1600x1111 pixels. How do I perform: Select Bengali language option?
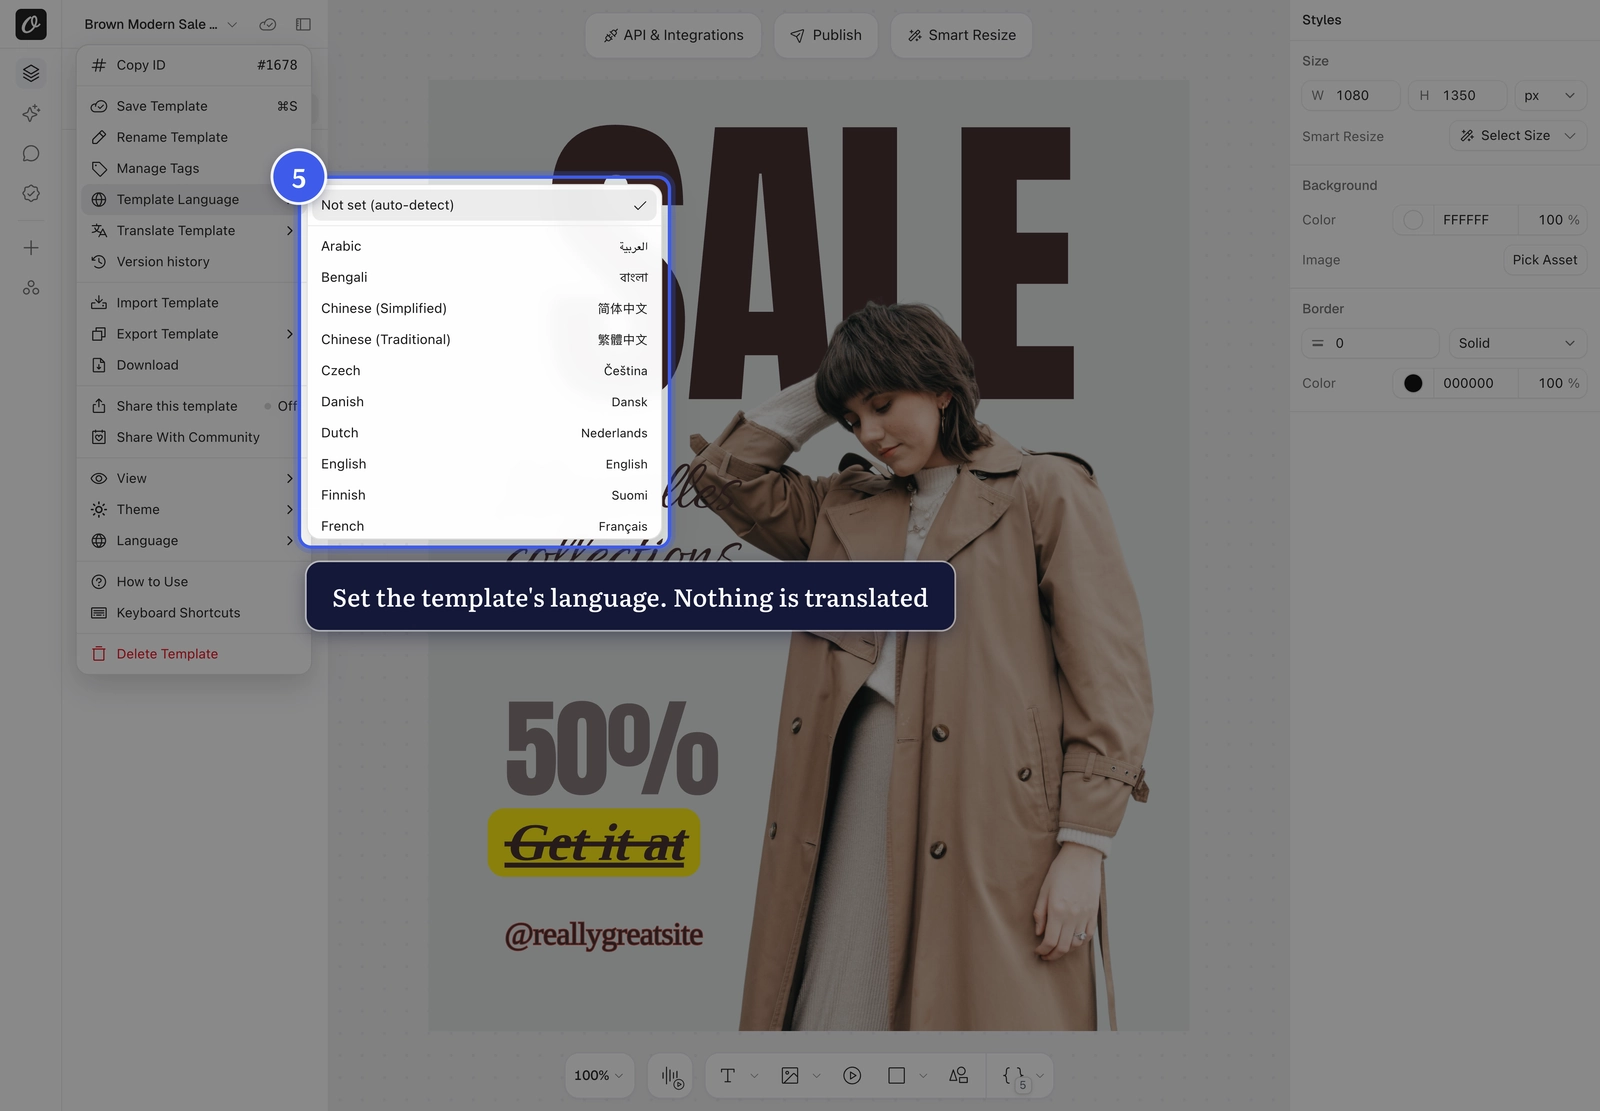coord(484,277)
